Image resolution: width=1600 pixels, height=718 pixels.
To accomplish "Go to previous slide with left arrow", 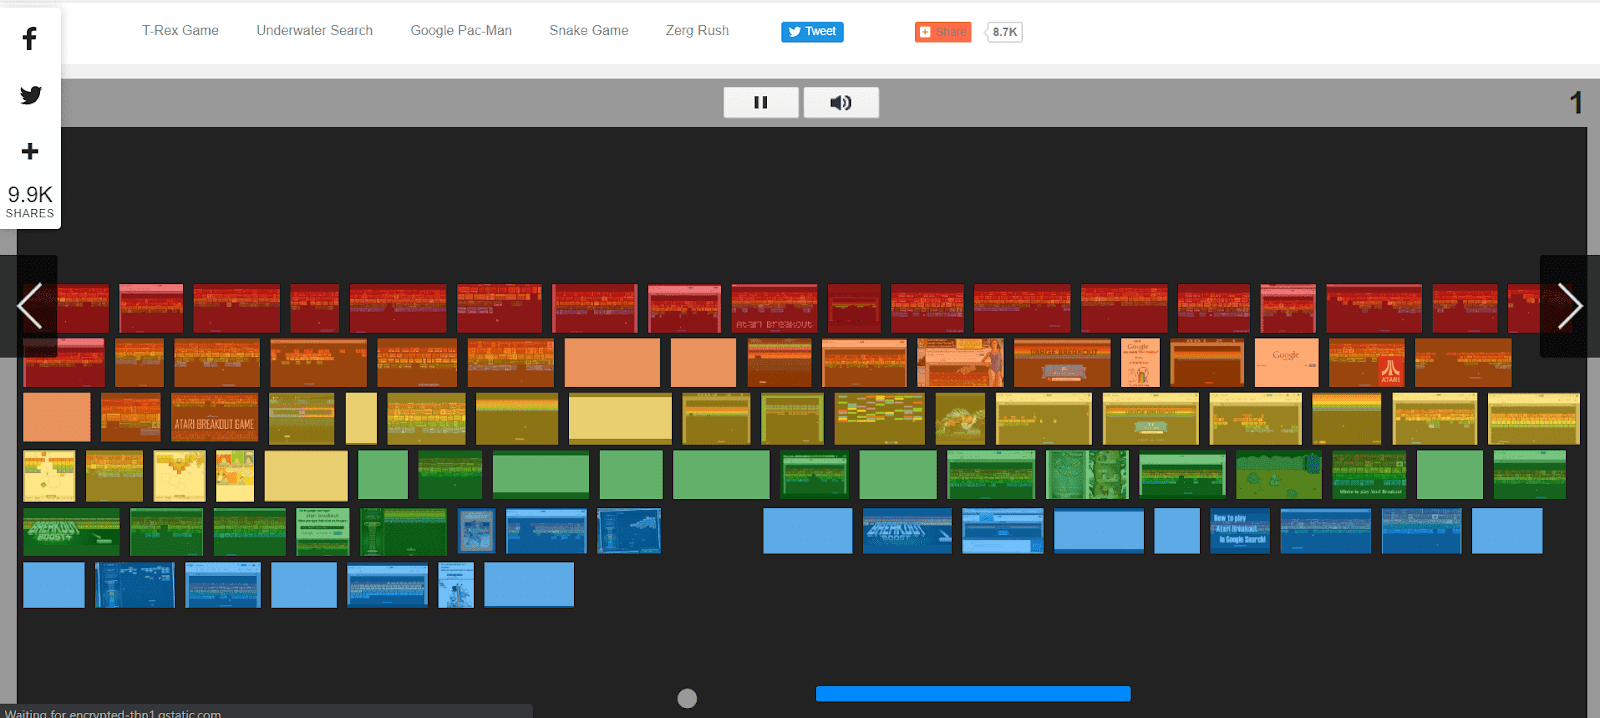I will pos(30,306).
